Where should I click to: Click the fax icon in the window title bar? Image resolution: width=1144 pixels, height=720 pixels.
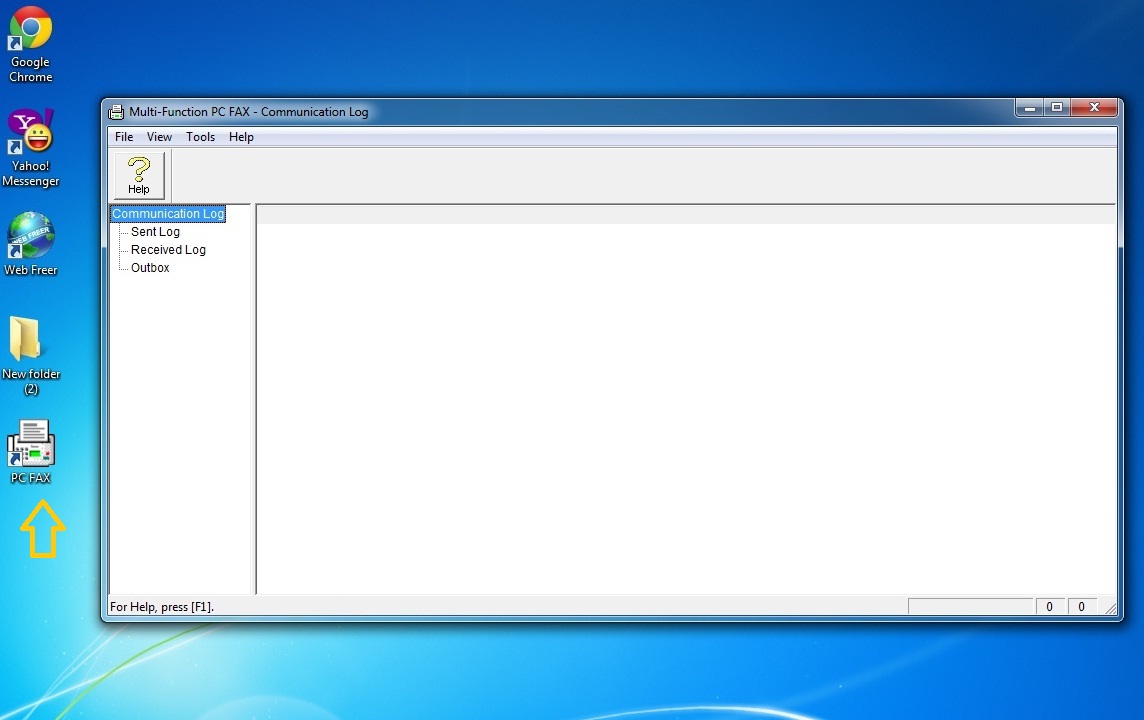116,112
